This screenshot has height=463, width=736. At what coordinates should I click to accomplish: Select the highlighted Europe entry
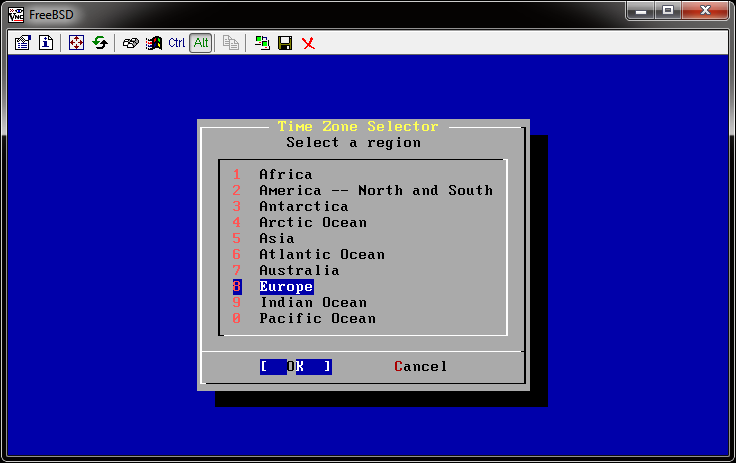coord(286,286)
